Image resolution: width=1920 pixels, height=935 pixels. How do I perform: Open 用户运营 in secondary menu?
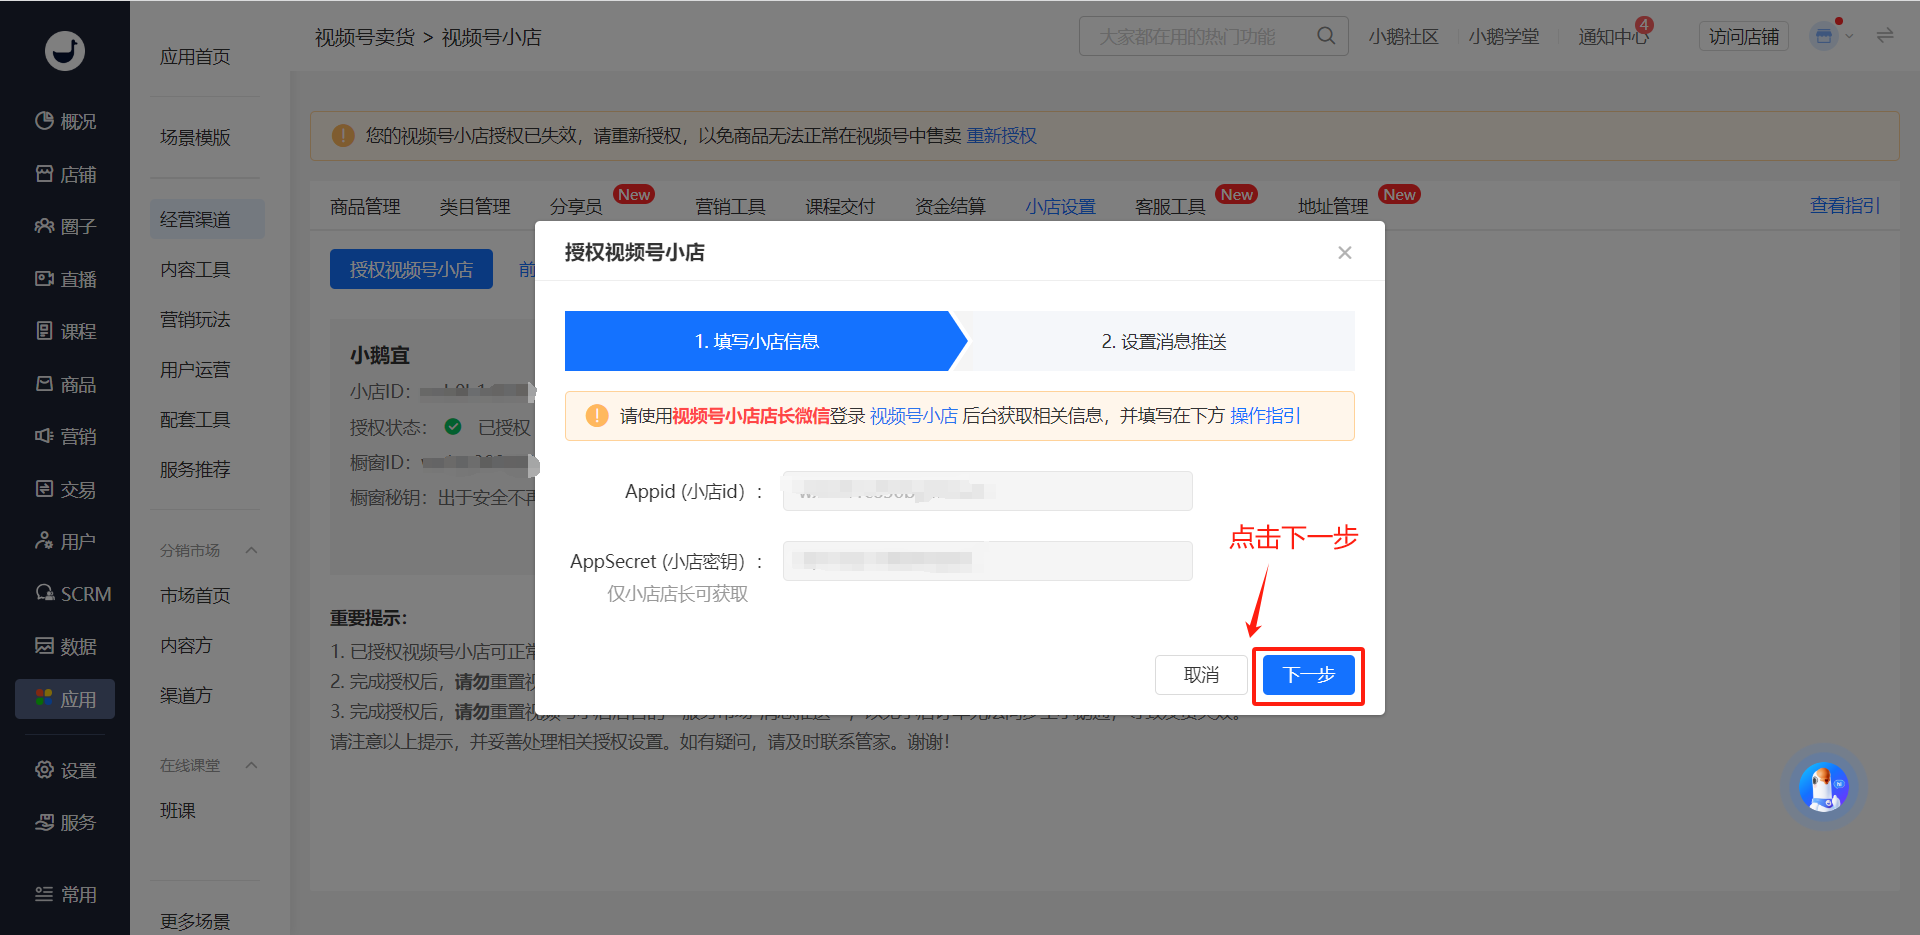[x=195, y=369]
